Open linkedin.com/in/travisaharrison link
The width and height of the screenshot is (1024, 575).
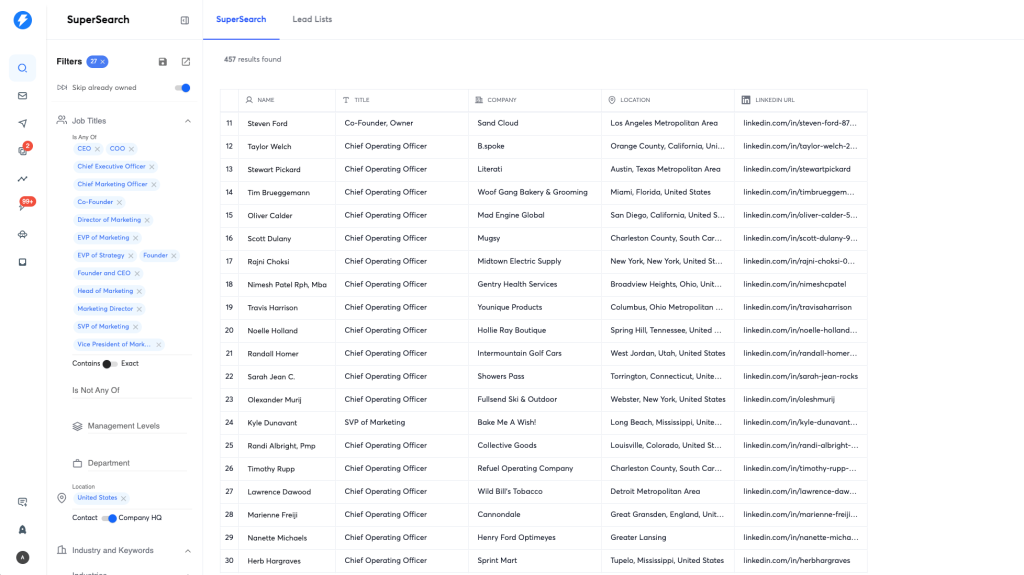click(797, 307)
